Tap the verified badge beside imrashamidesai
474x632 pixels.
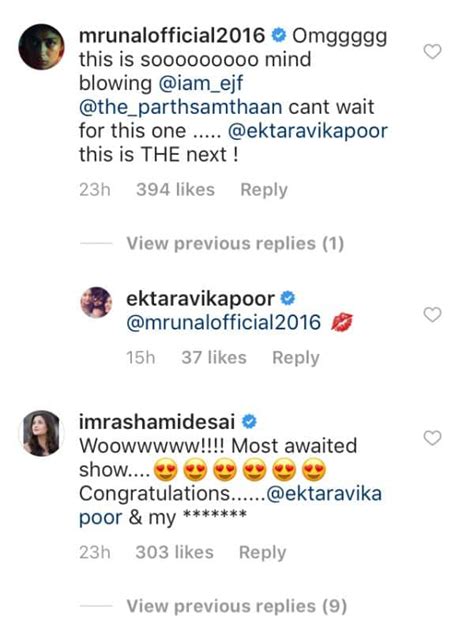pos(249,422)
